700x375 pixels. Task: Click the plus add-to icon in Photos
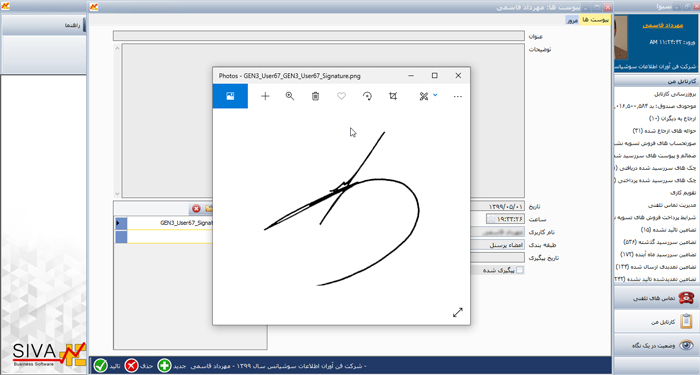tap(265, 96)
